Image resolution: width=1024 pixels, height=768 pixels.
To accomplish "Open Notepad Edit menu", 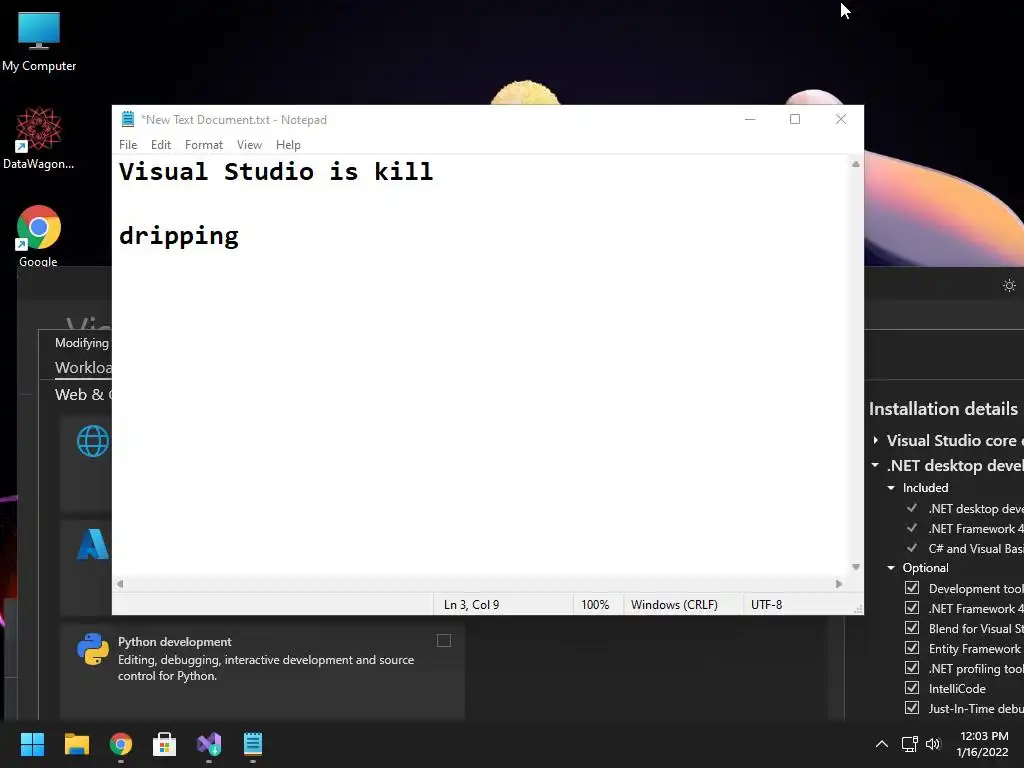I will 161,144.
